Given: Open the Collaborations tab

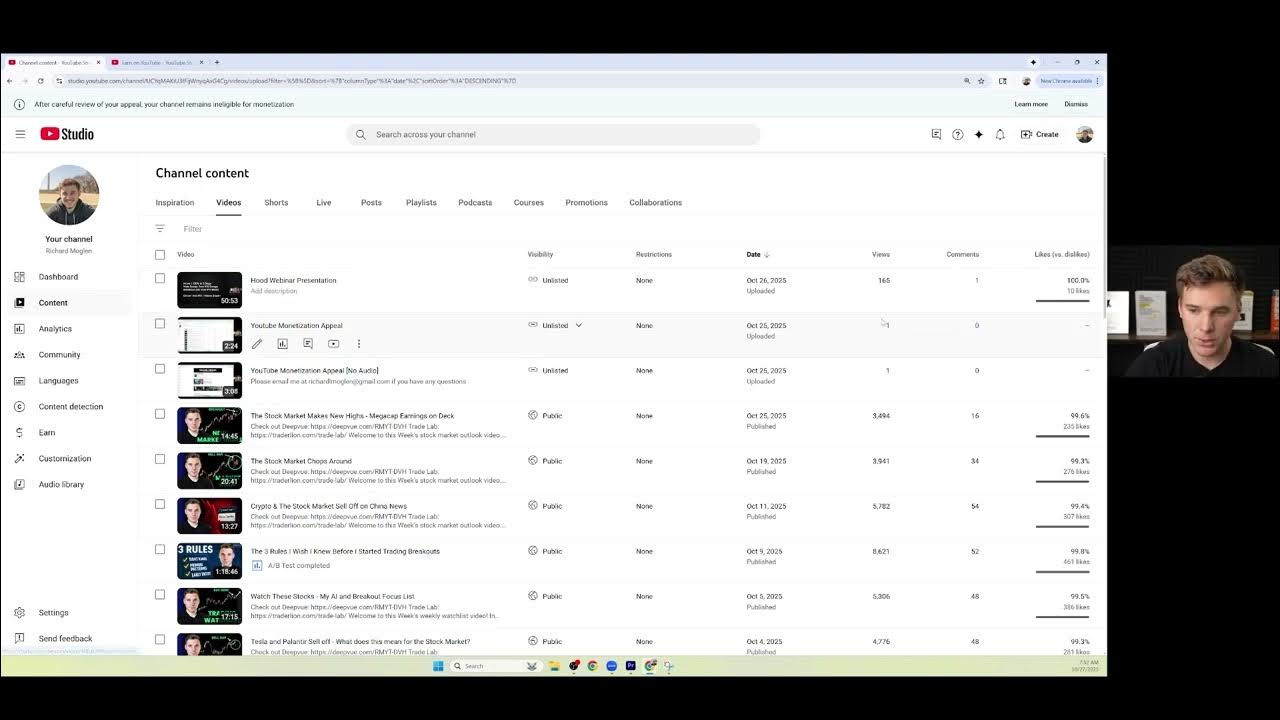Looking at the screenshot, I should [x=655, y=203].
